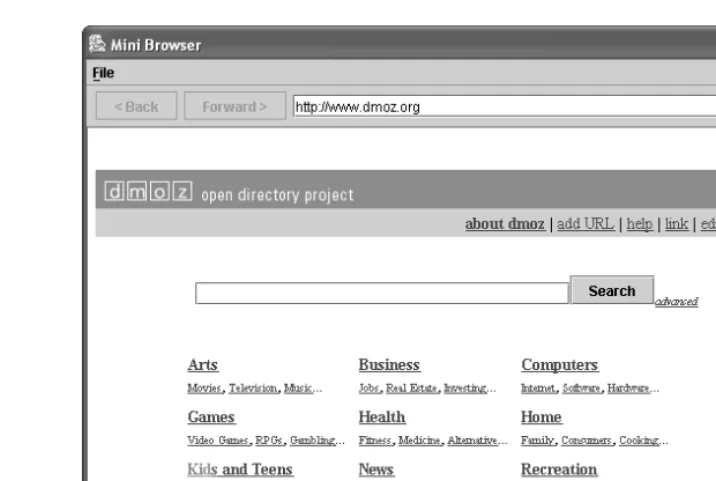Open the File menu
The height and width of the screenshot is (481, 716).
point(103,73)
